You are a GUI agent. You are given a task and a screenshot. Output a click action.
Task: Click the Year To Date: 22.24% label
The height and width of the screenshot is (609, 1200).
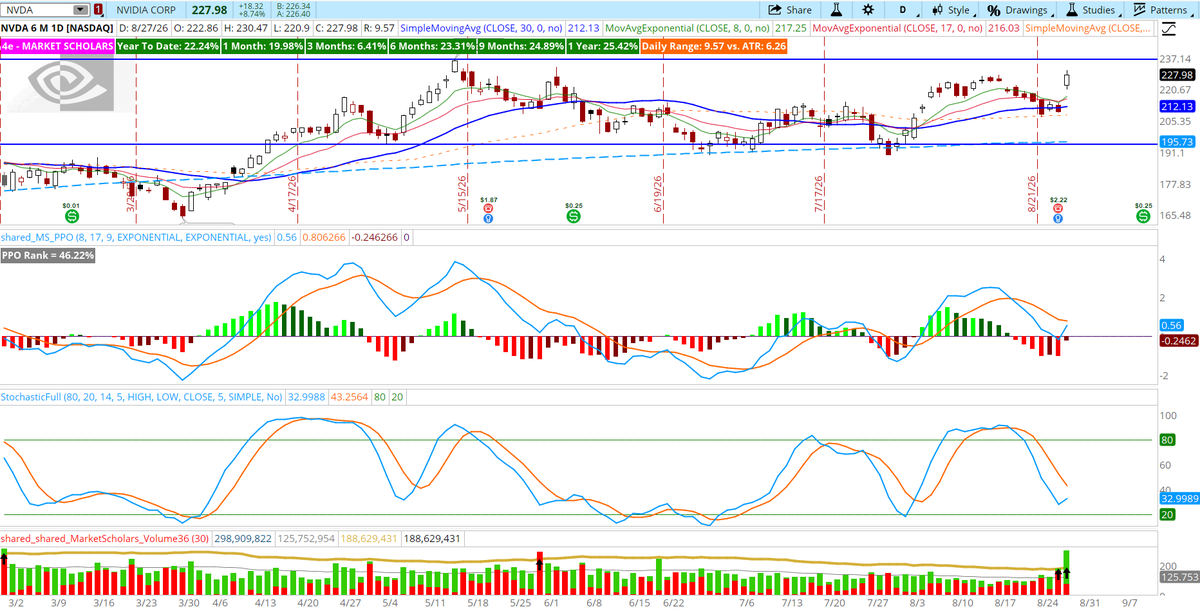point(166,46)
